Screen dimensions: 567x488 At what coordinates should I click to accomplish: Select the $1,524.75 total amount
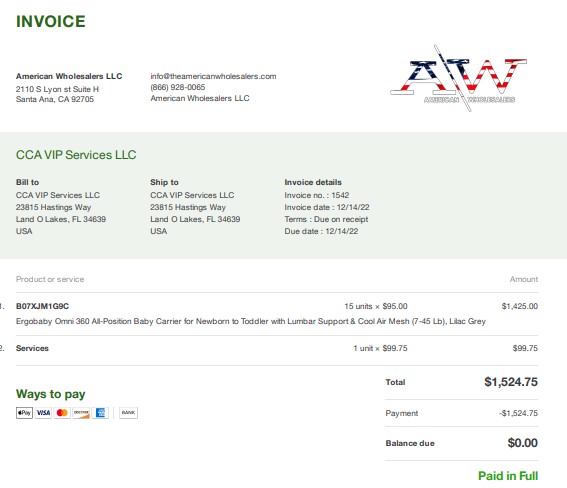(511, 382)
